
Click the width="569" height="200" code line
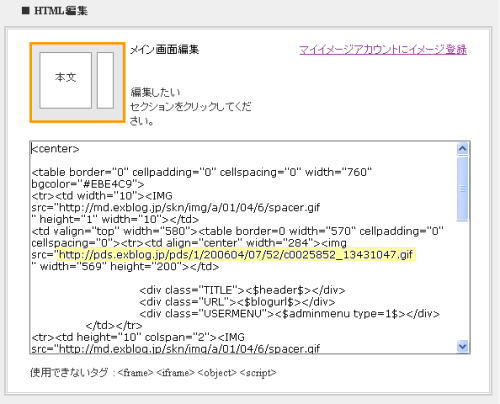[x=125, y=267]
